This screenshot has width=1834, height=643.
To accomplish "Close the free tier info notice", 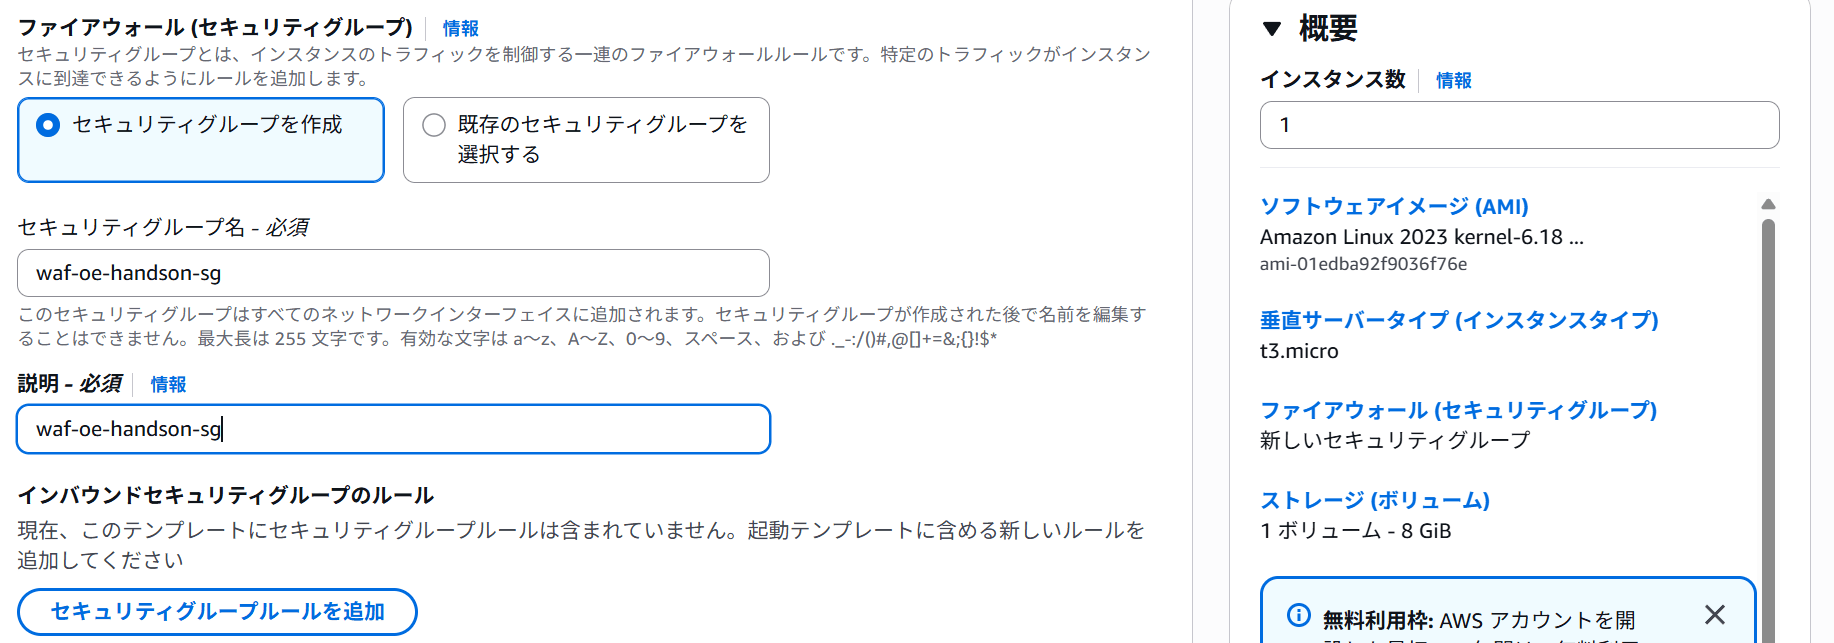I will pyautogui.click(x=1715, y=614).
